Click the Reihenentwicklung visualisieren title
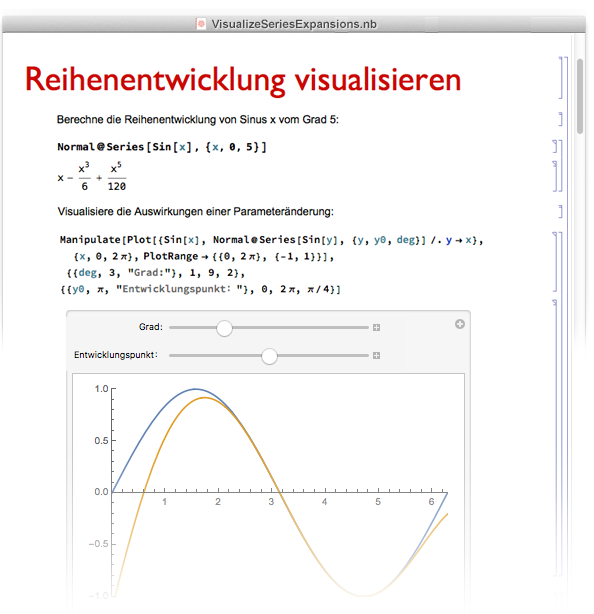The height and width of the screenshot is (614, 594). coord(243,80)
